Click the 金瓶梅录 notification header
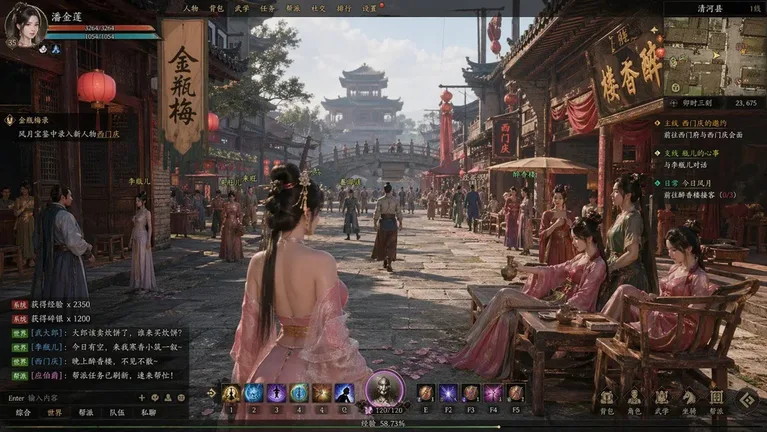The height and width of the screenshot is (432, 767). 33,120
